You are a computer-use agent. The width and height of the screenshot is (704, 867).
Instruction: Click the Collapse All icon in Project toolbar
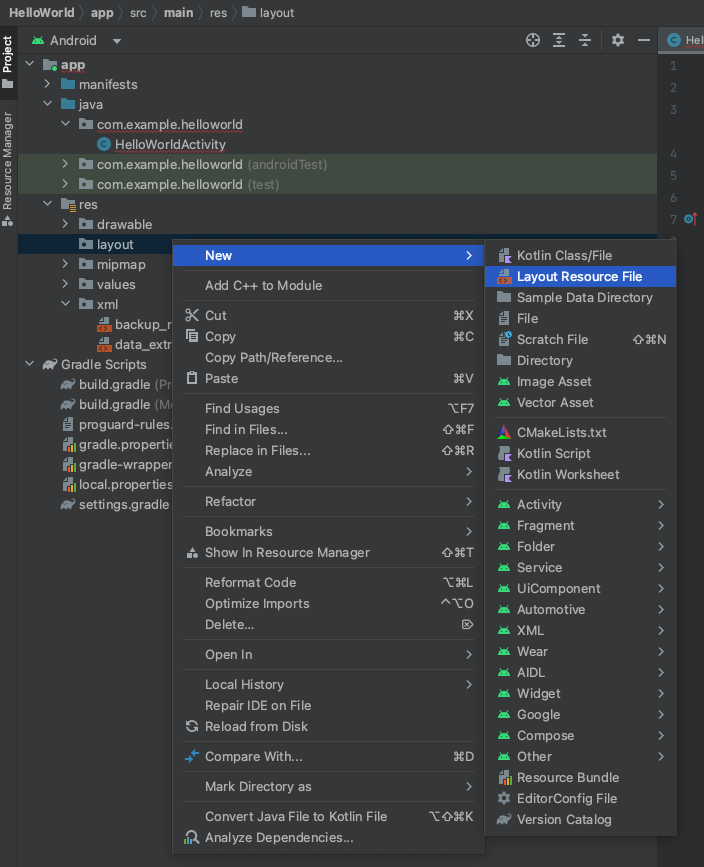[x=585, y=40]
